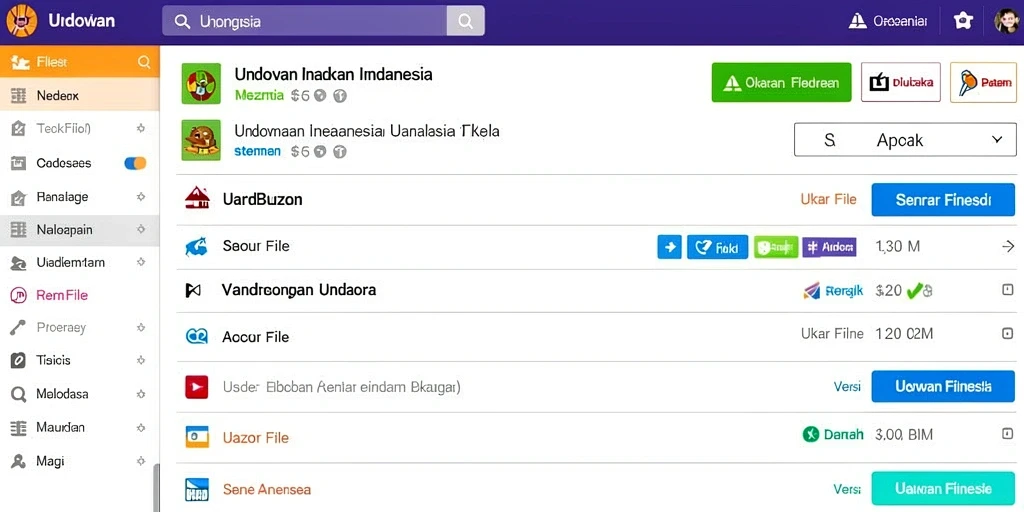Click the arrow at end of Saour File row
Image resolution: width=1024 pixels, height=512 pixels.
(1008, 246)
